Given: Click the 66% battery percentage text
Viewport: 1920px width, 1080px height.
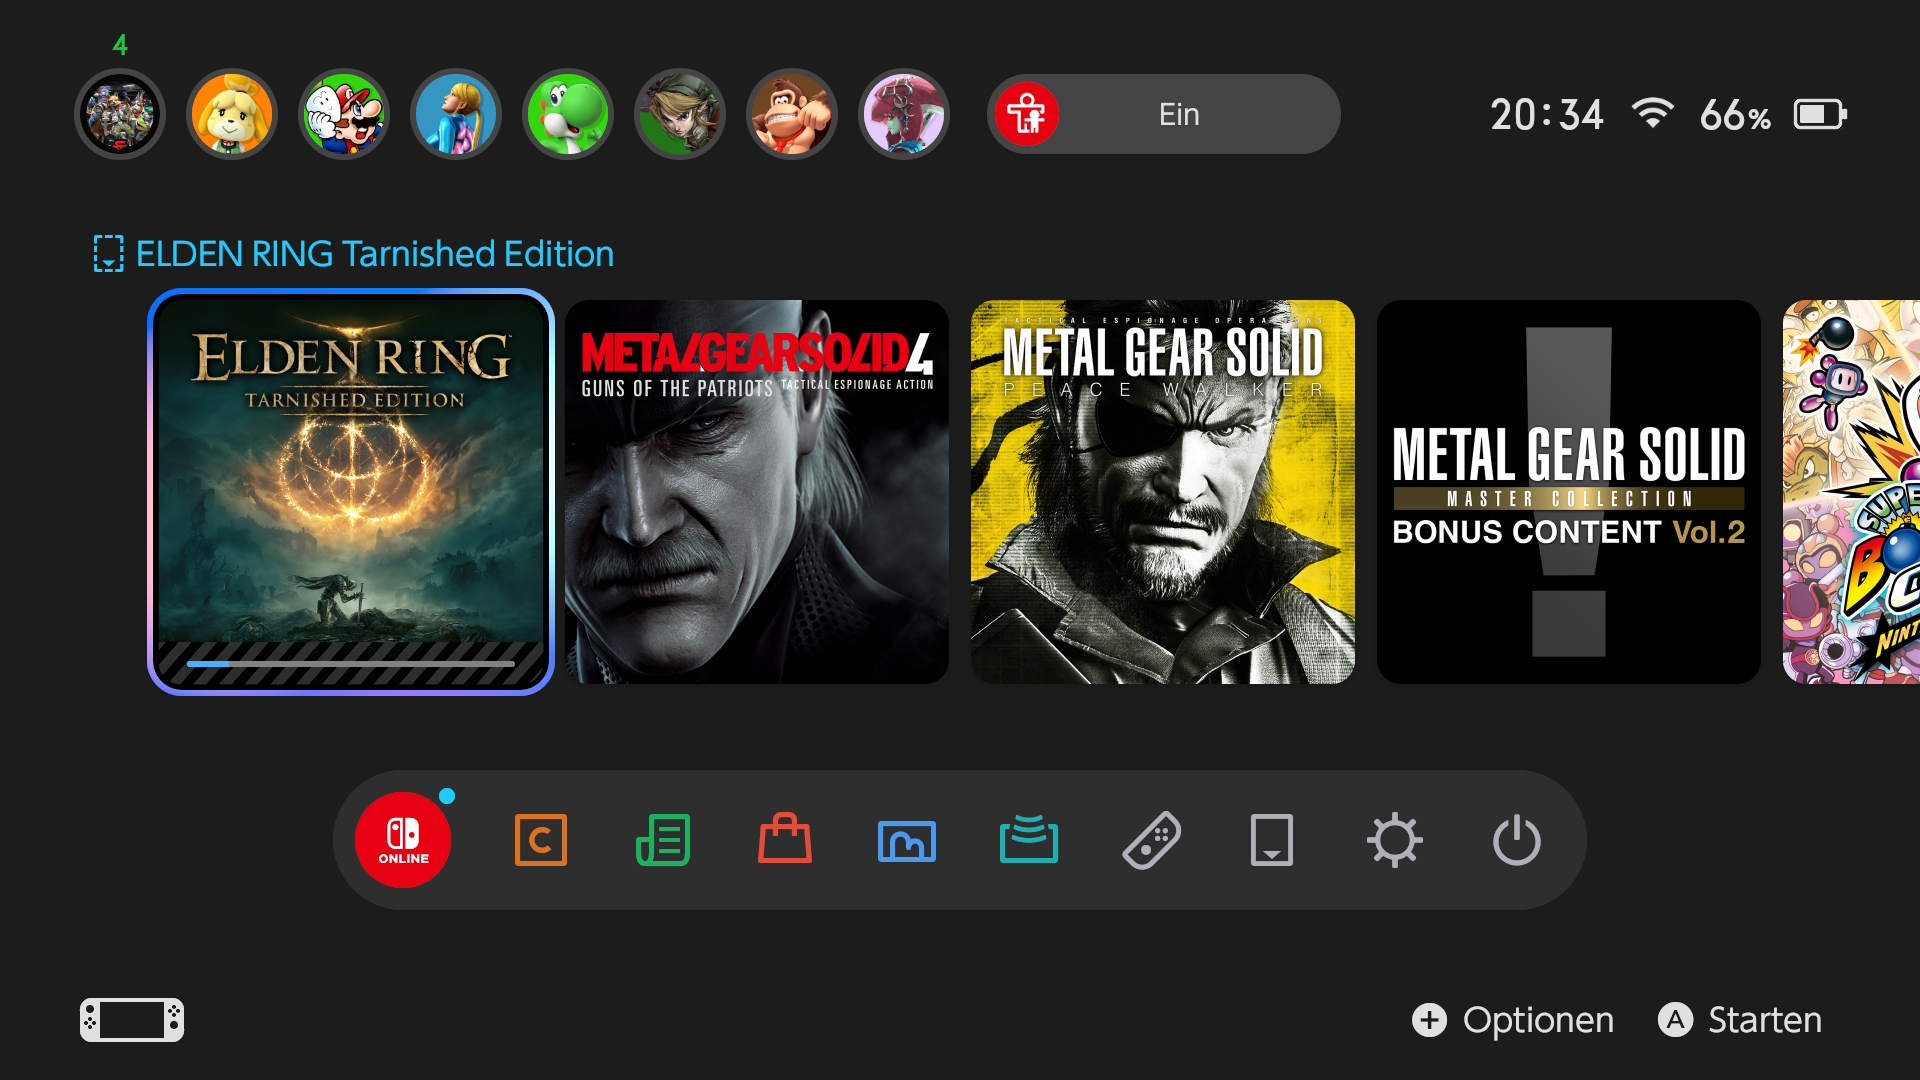Looking at the screenshot, I should pos(1735,116).
